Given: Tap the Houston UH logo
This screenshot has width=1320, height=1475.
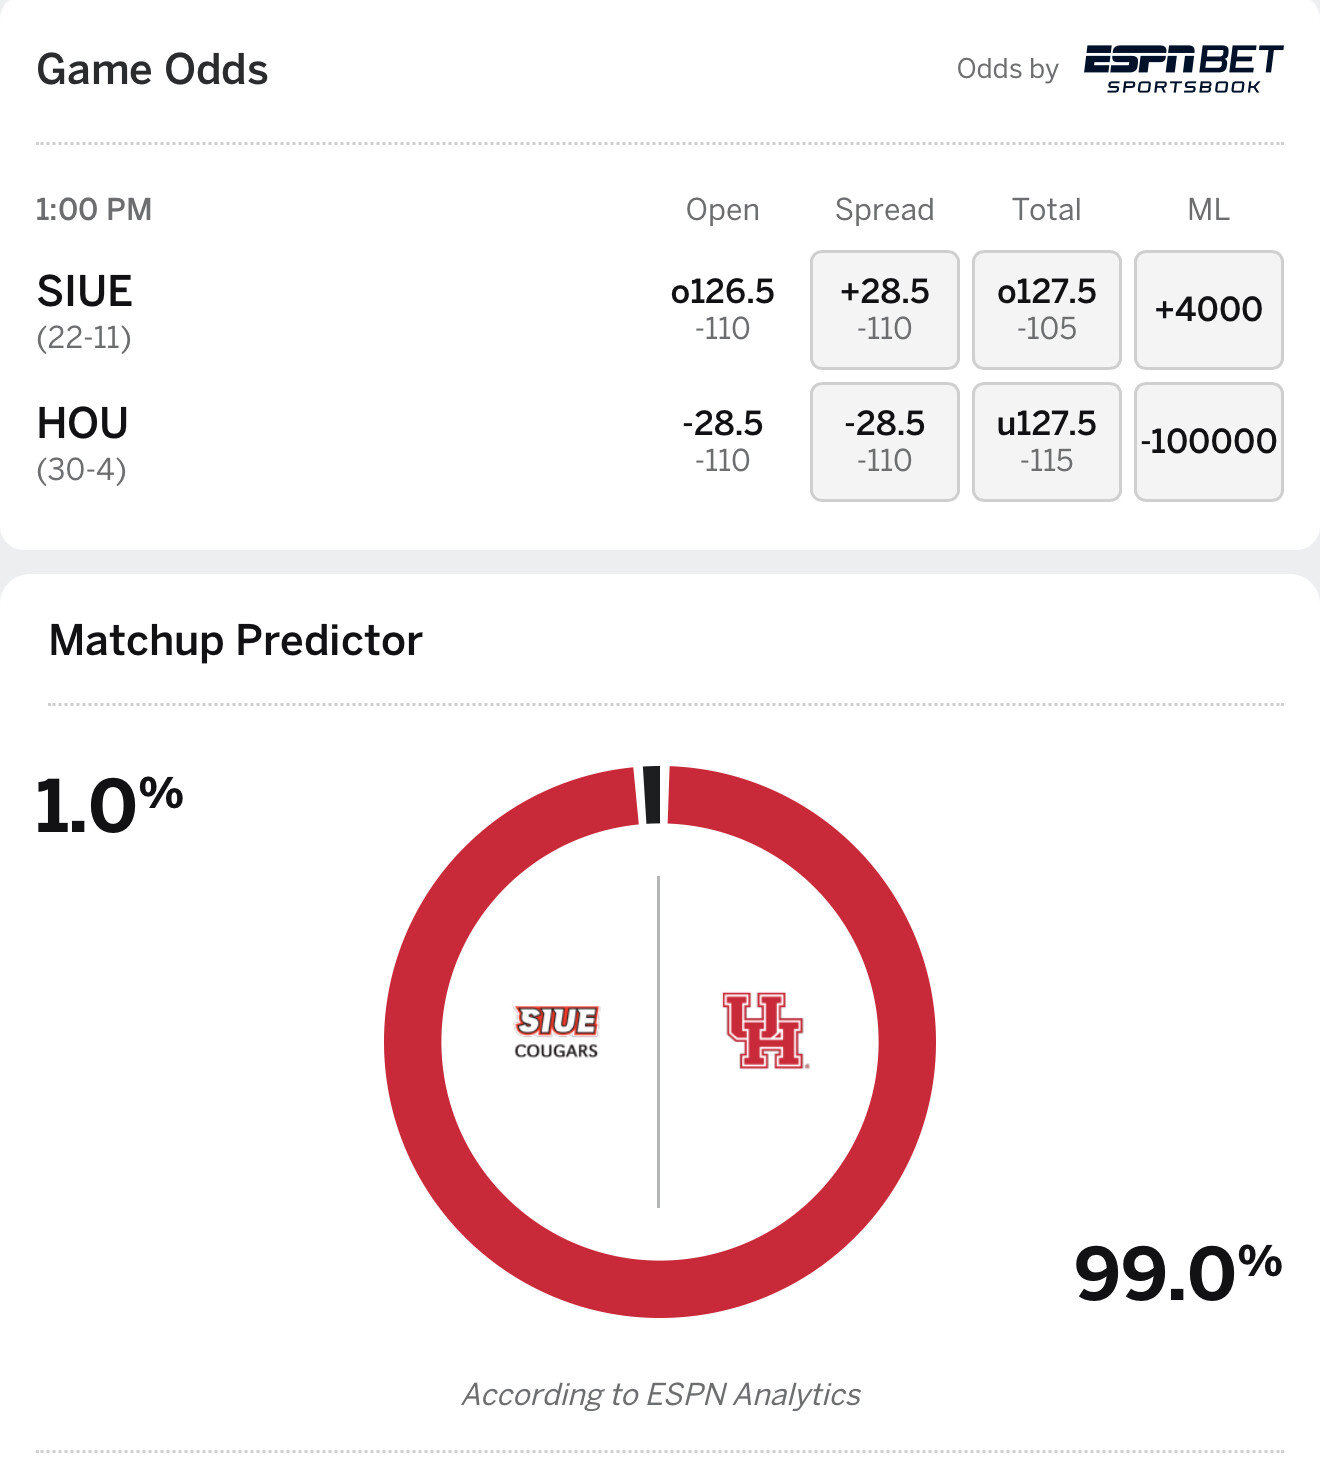Looking at the screenshot, I should pos(765,1031).
